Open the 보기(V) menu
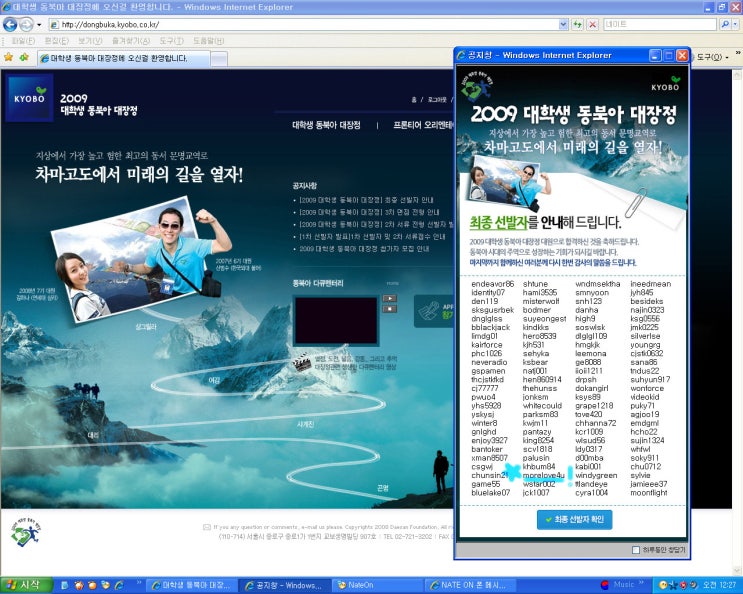This screenshot has width=743, height=594. (x=90, y=41)
